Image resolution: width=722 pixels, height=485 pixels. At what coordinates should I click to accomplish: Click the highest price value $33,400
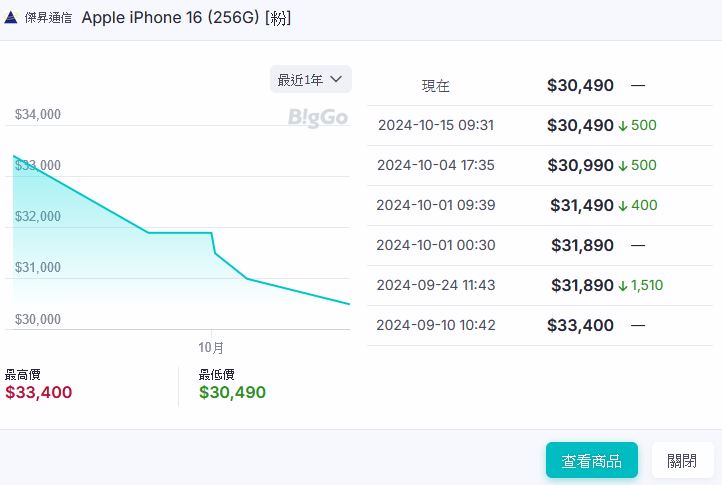tap(39, 392)
